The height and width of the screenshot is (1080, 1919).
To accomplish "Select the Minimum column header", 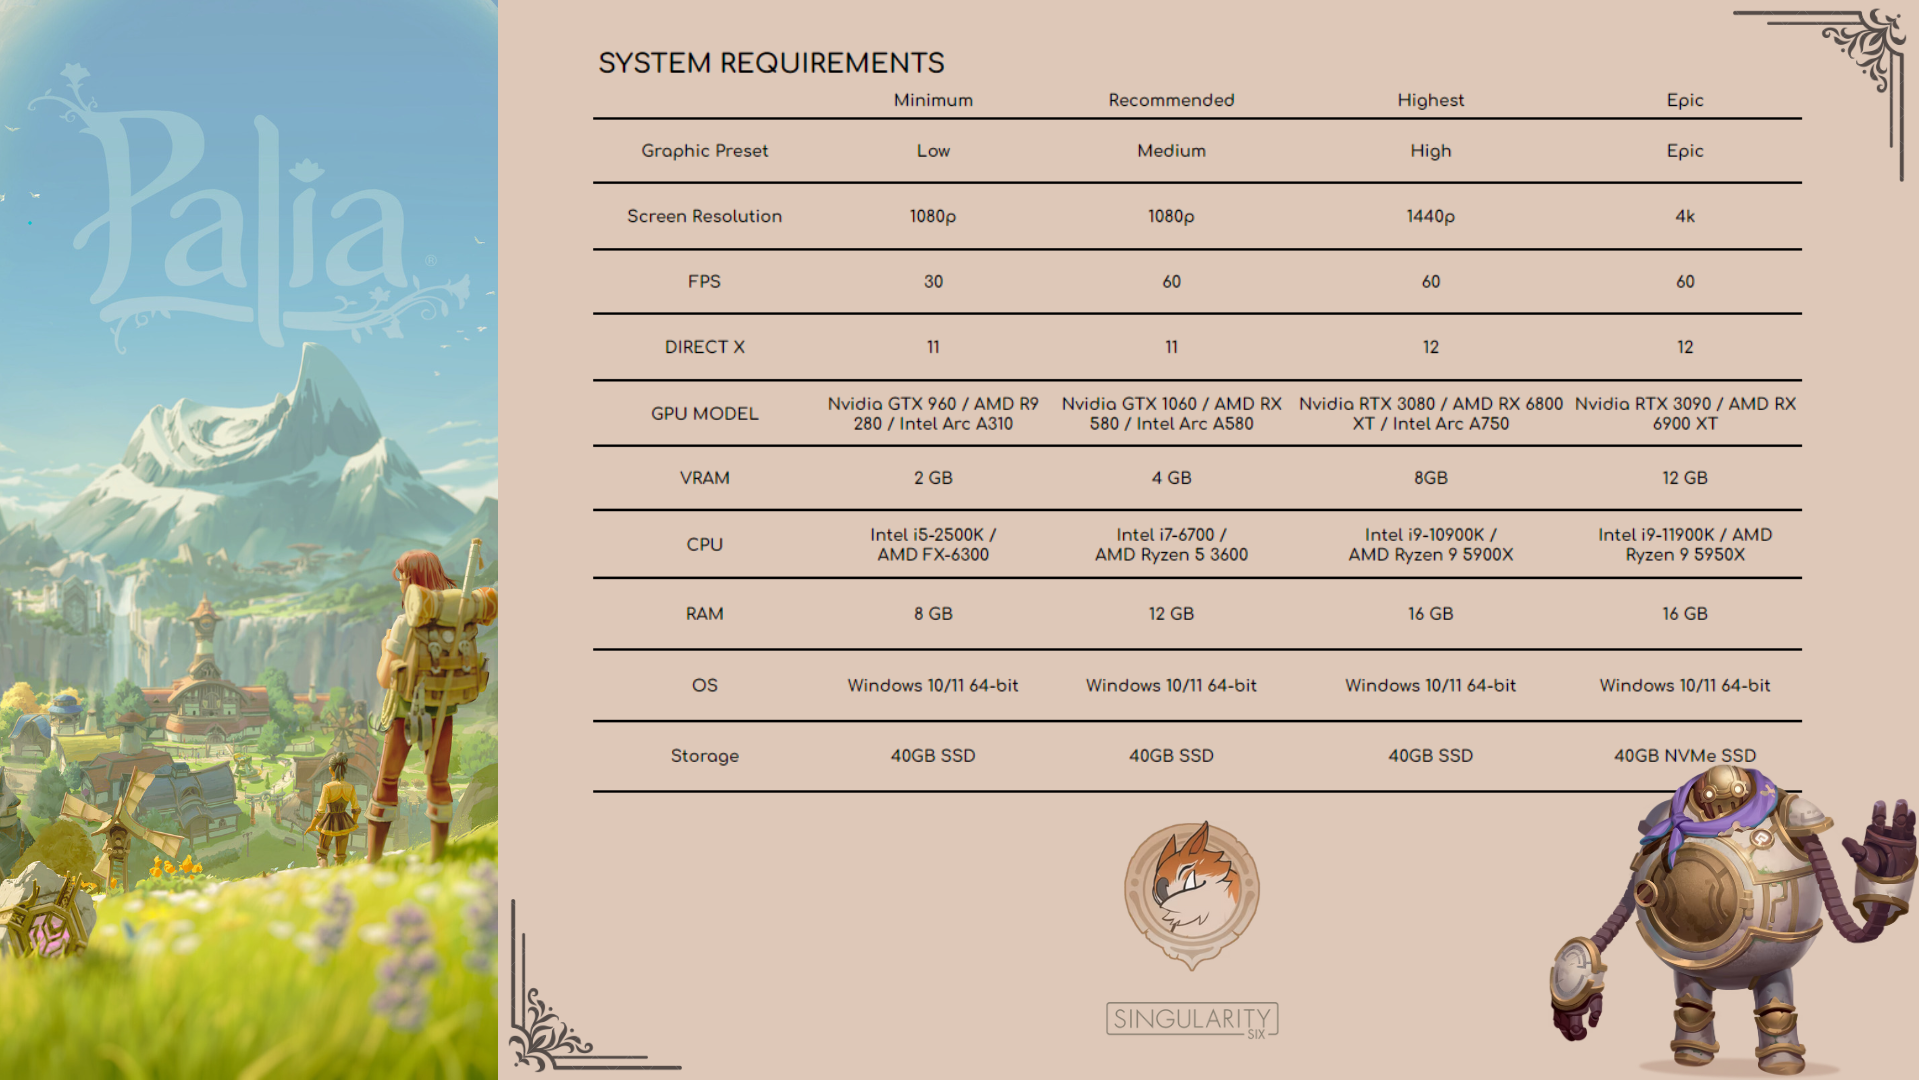I will coord(931,100).
